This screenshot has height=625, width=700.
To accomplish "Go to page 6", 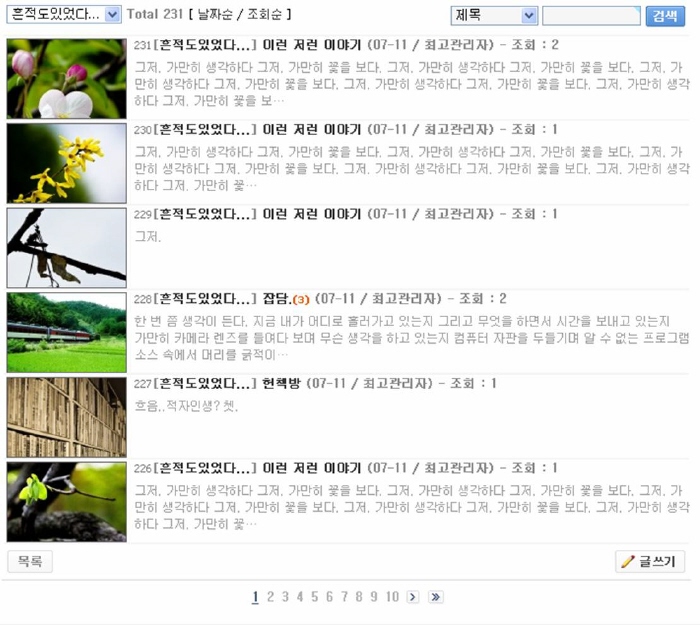I will [329, 597].
